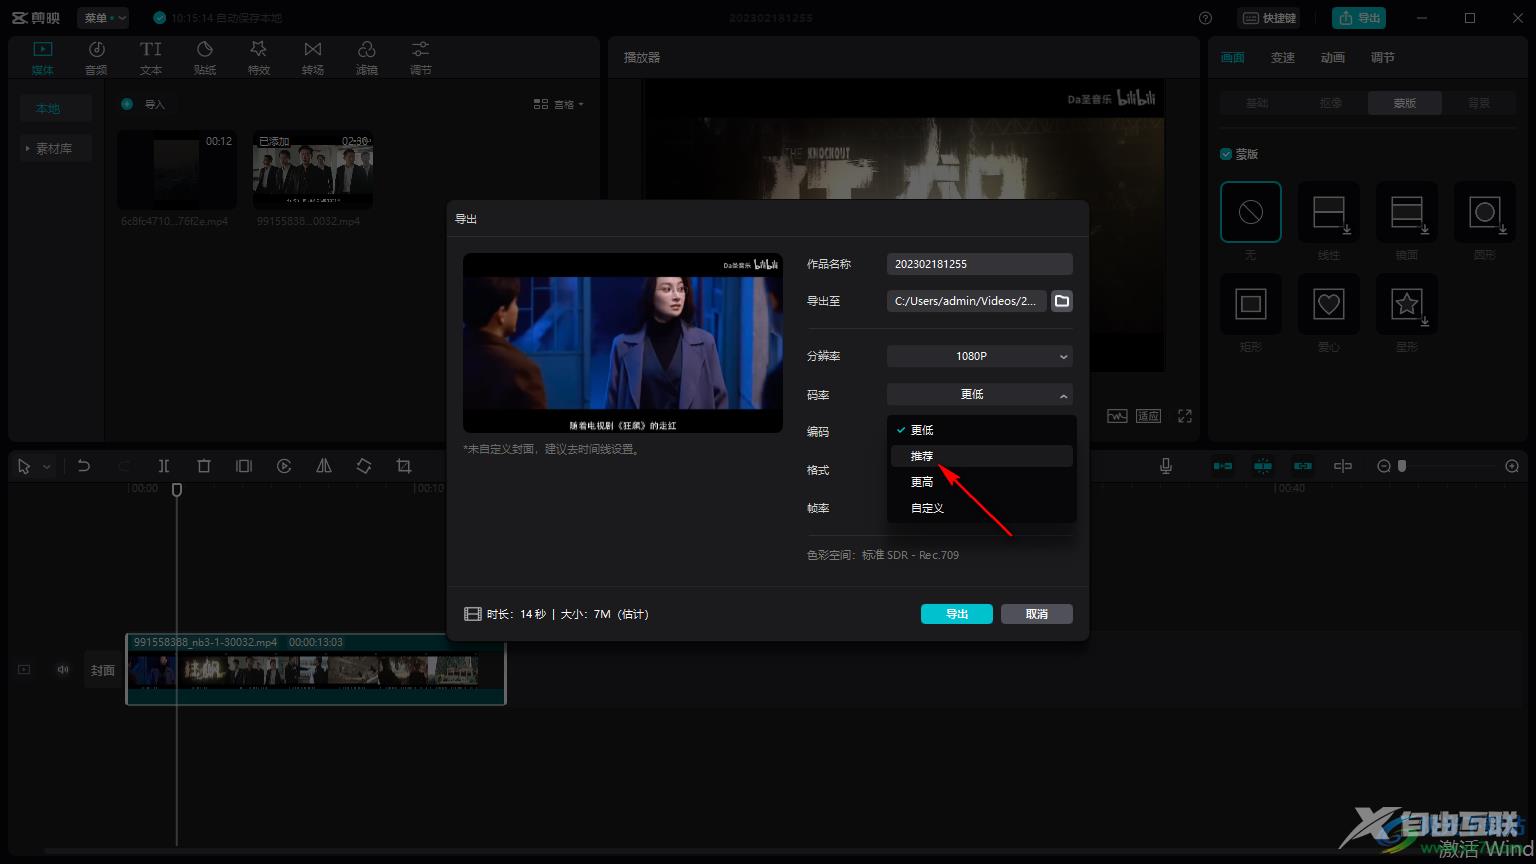Open the 菜单 menu dropdown
Viewport: 1536px width, 864px height.
103,18
